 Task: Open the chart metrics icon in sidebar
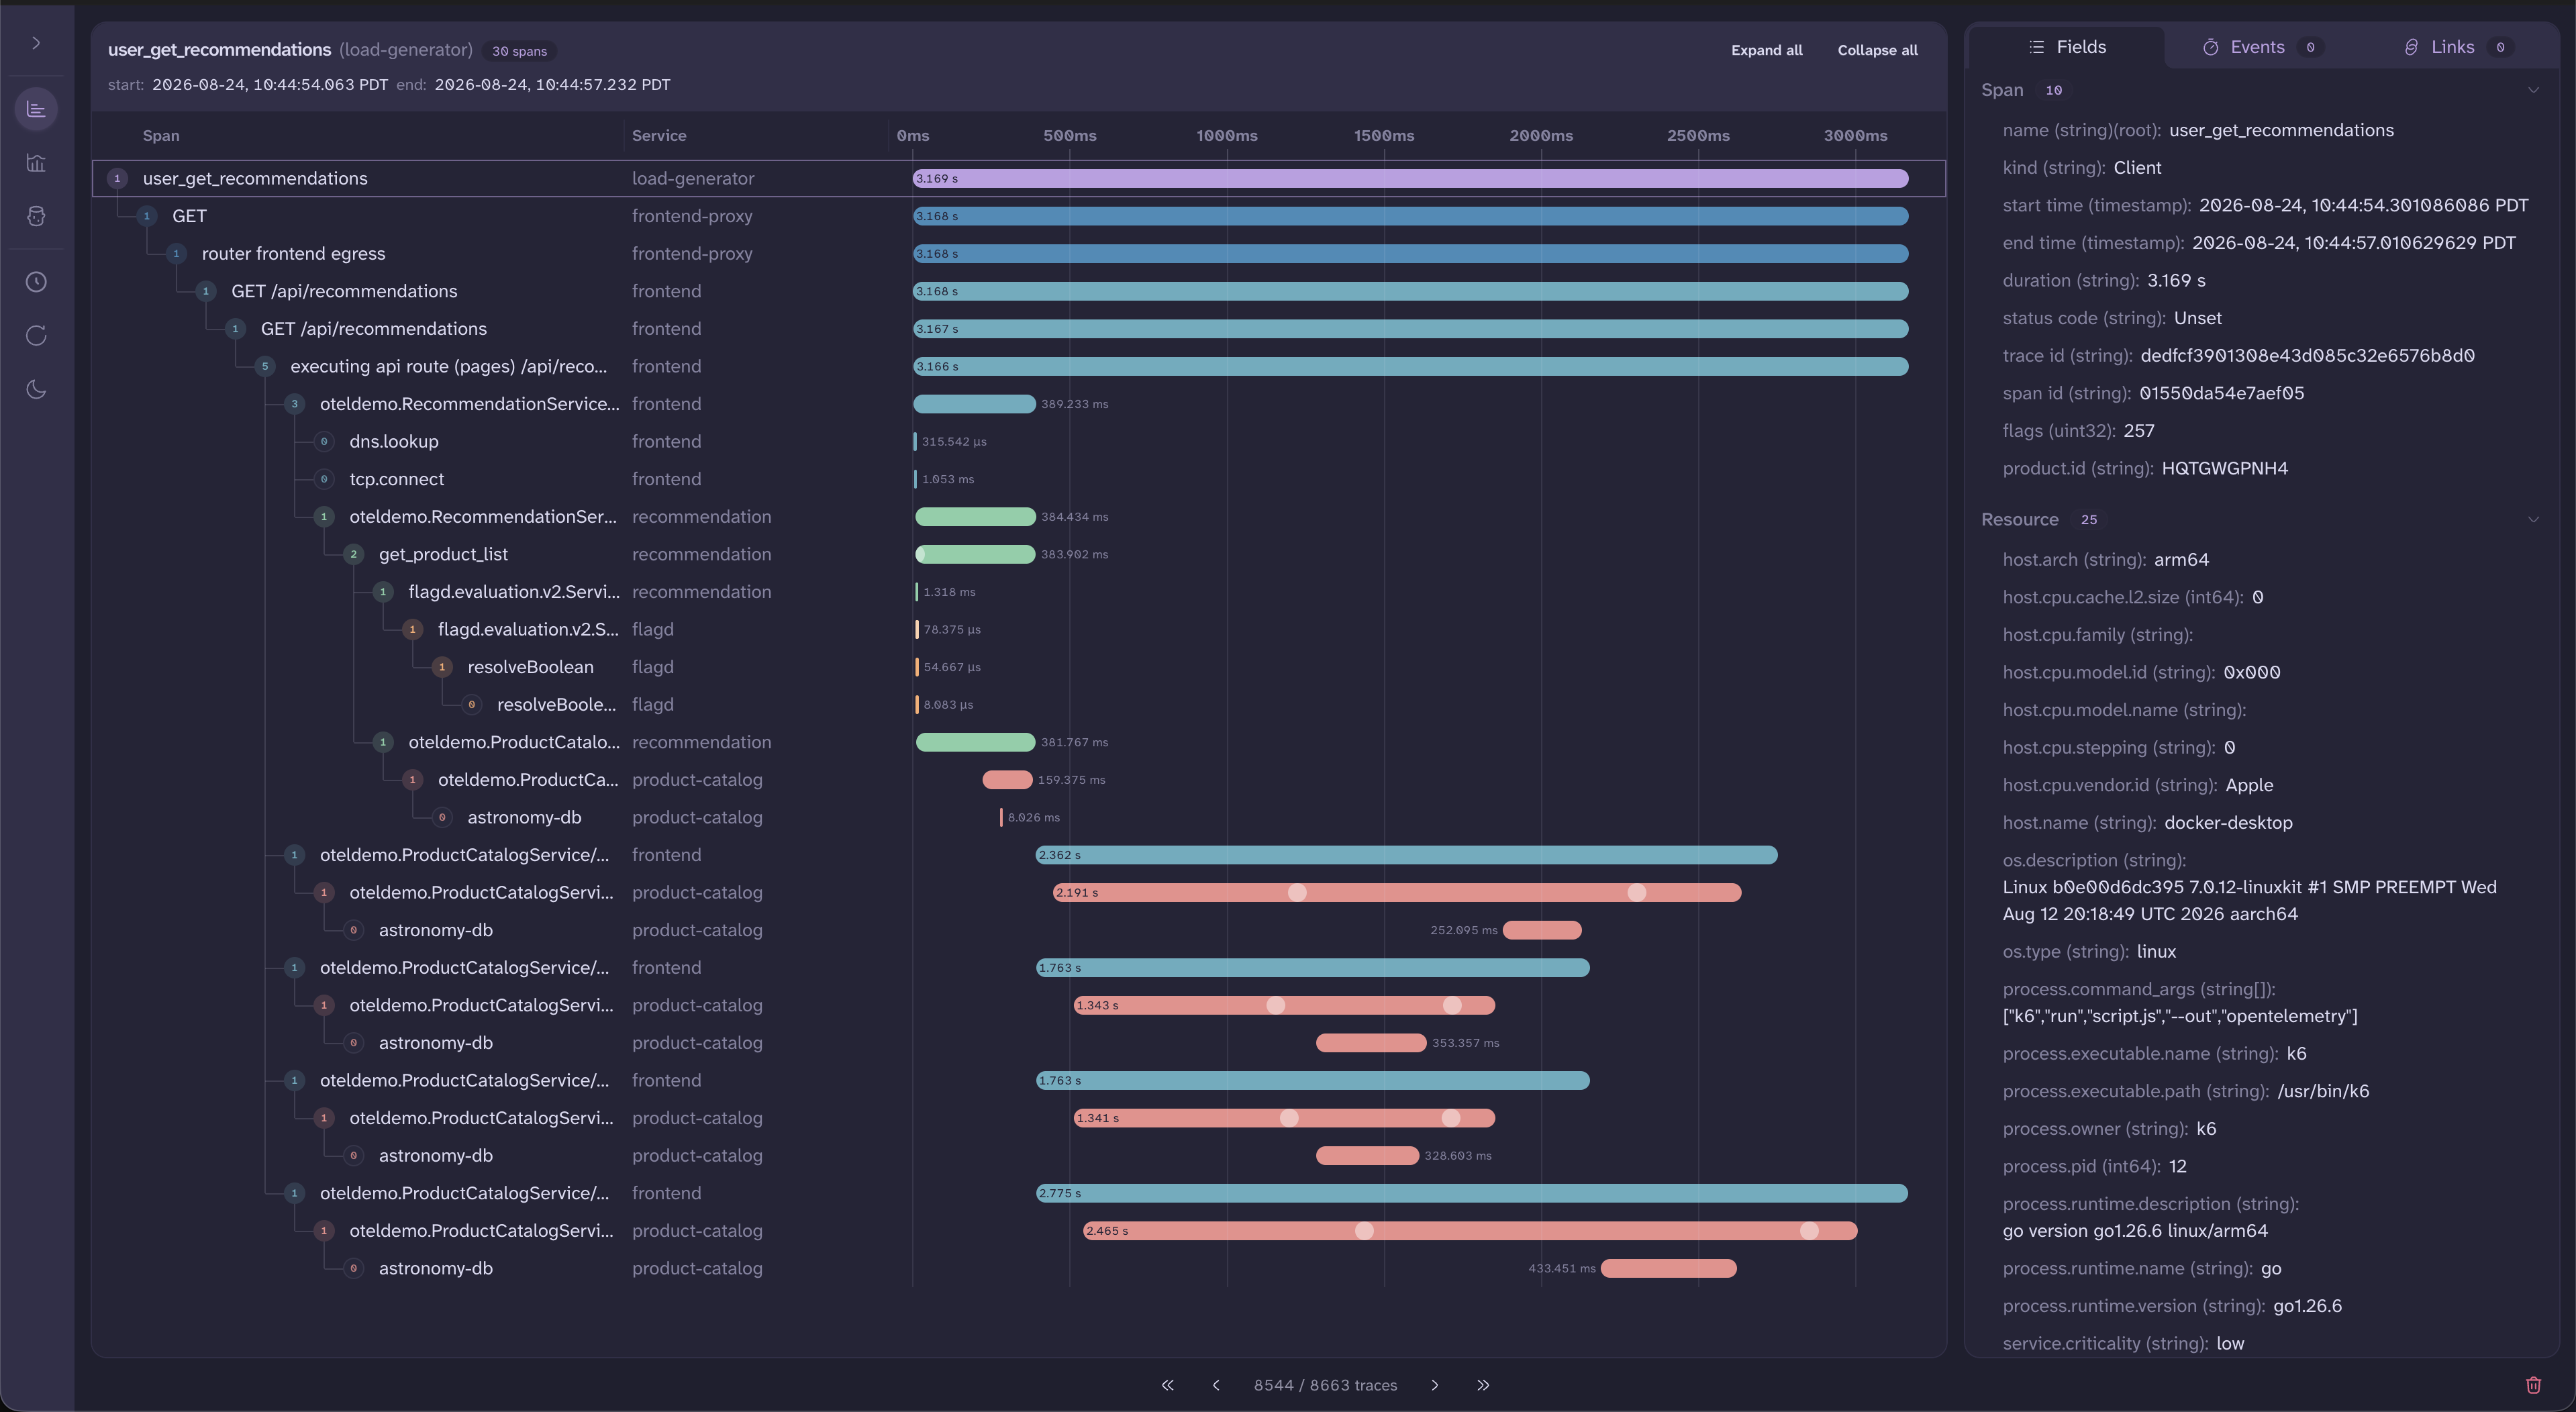(x=36, y=163)
